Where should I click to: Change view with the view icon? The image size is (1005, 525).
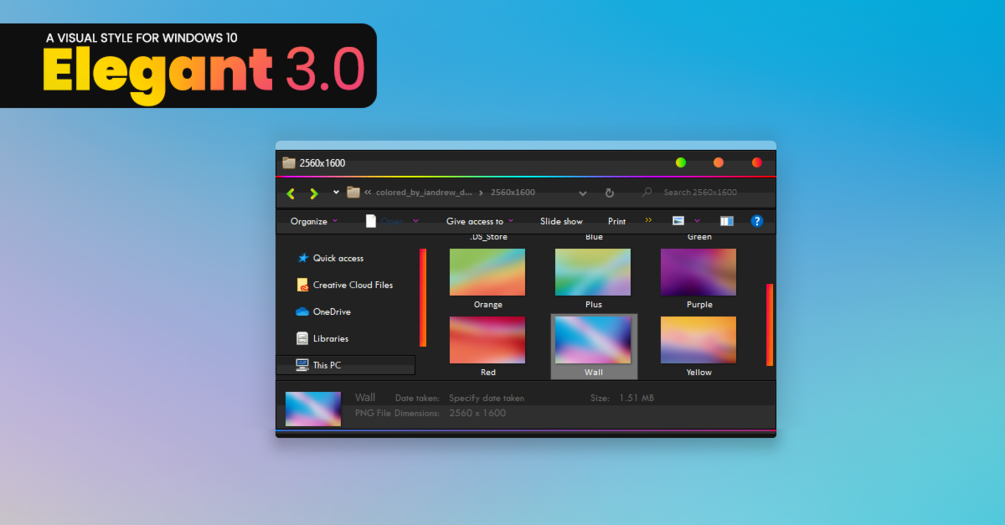coord(678,221)
